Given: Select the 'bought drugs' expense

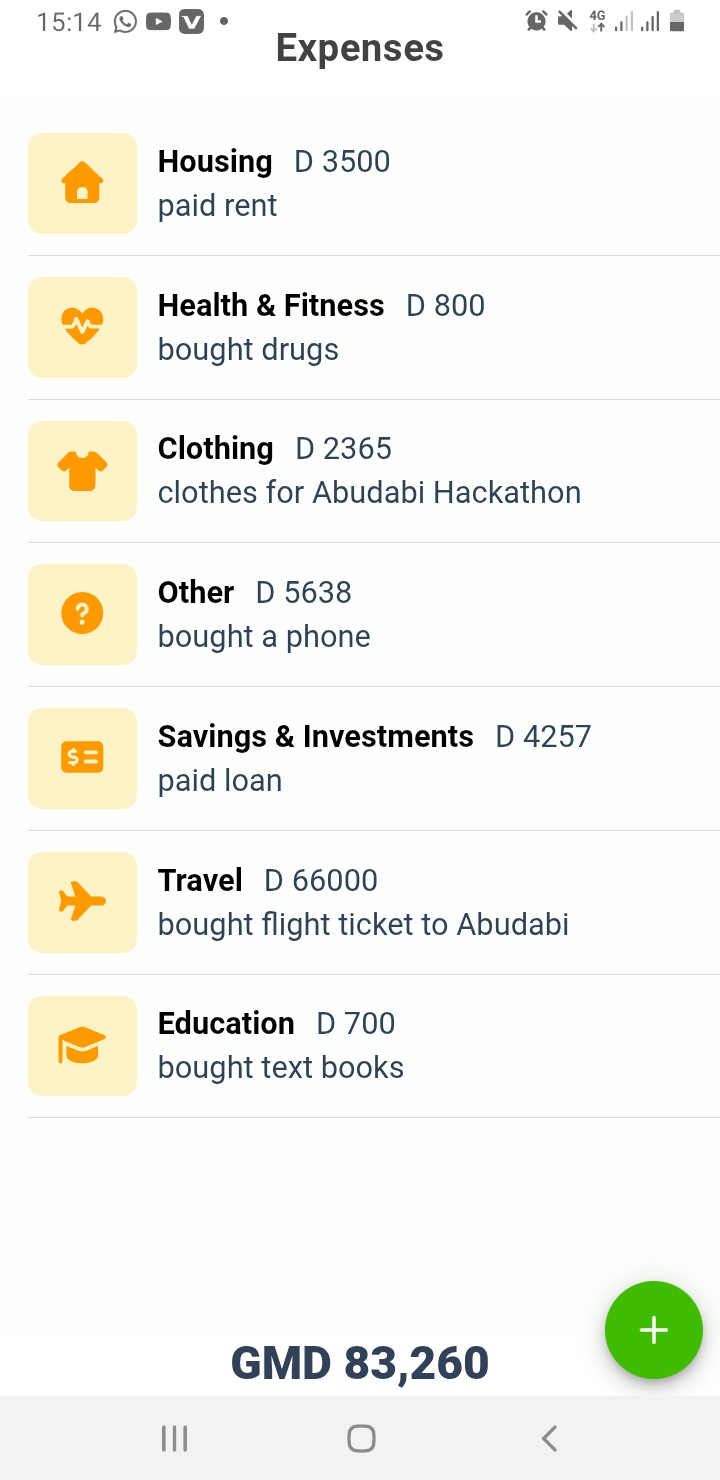Looking at the screenshot, I should pos(248,350).
